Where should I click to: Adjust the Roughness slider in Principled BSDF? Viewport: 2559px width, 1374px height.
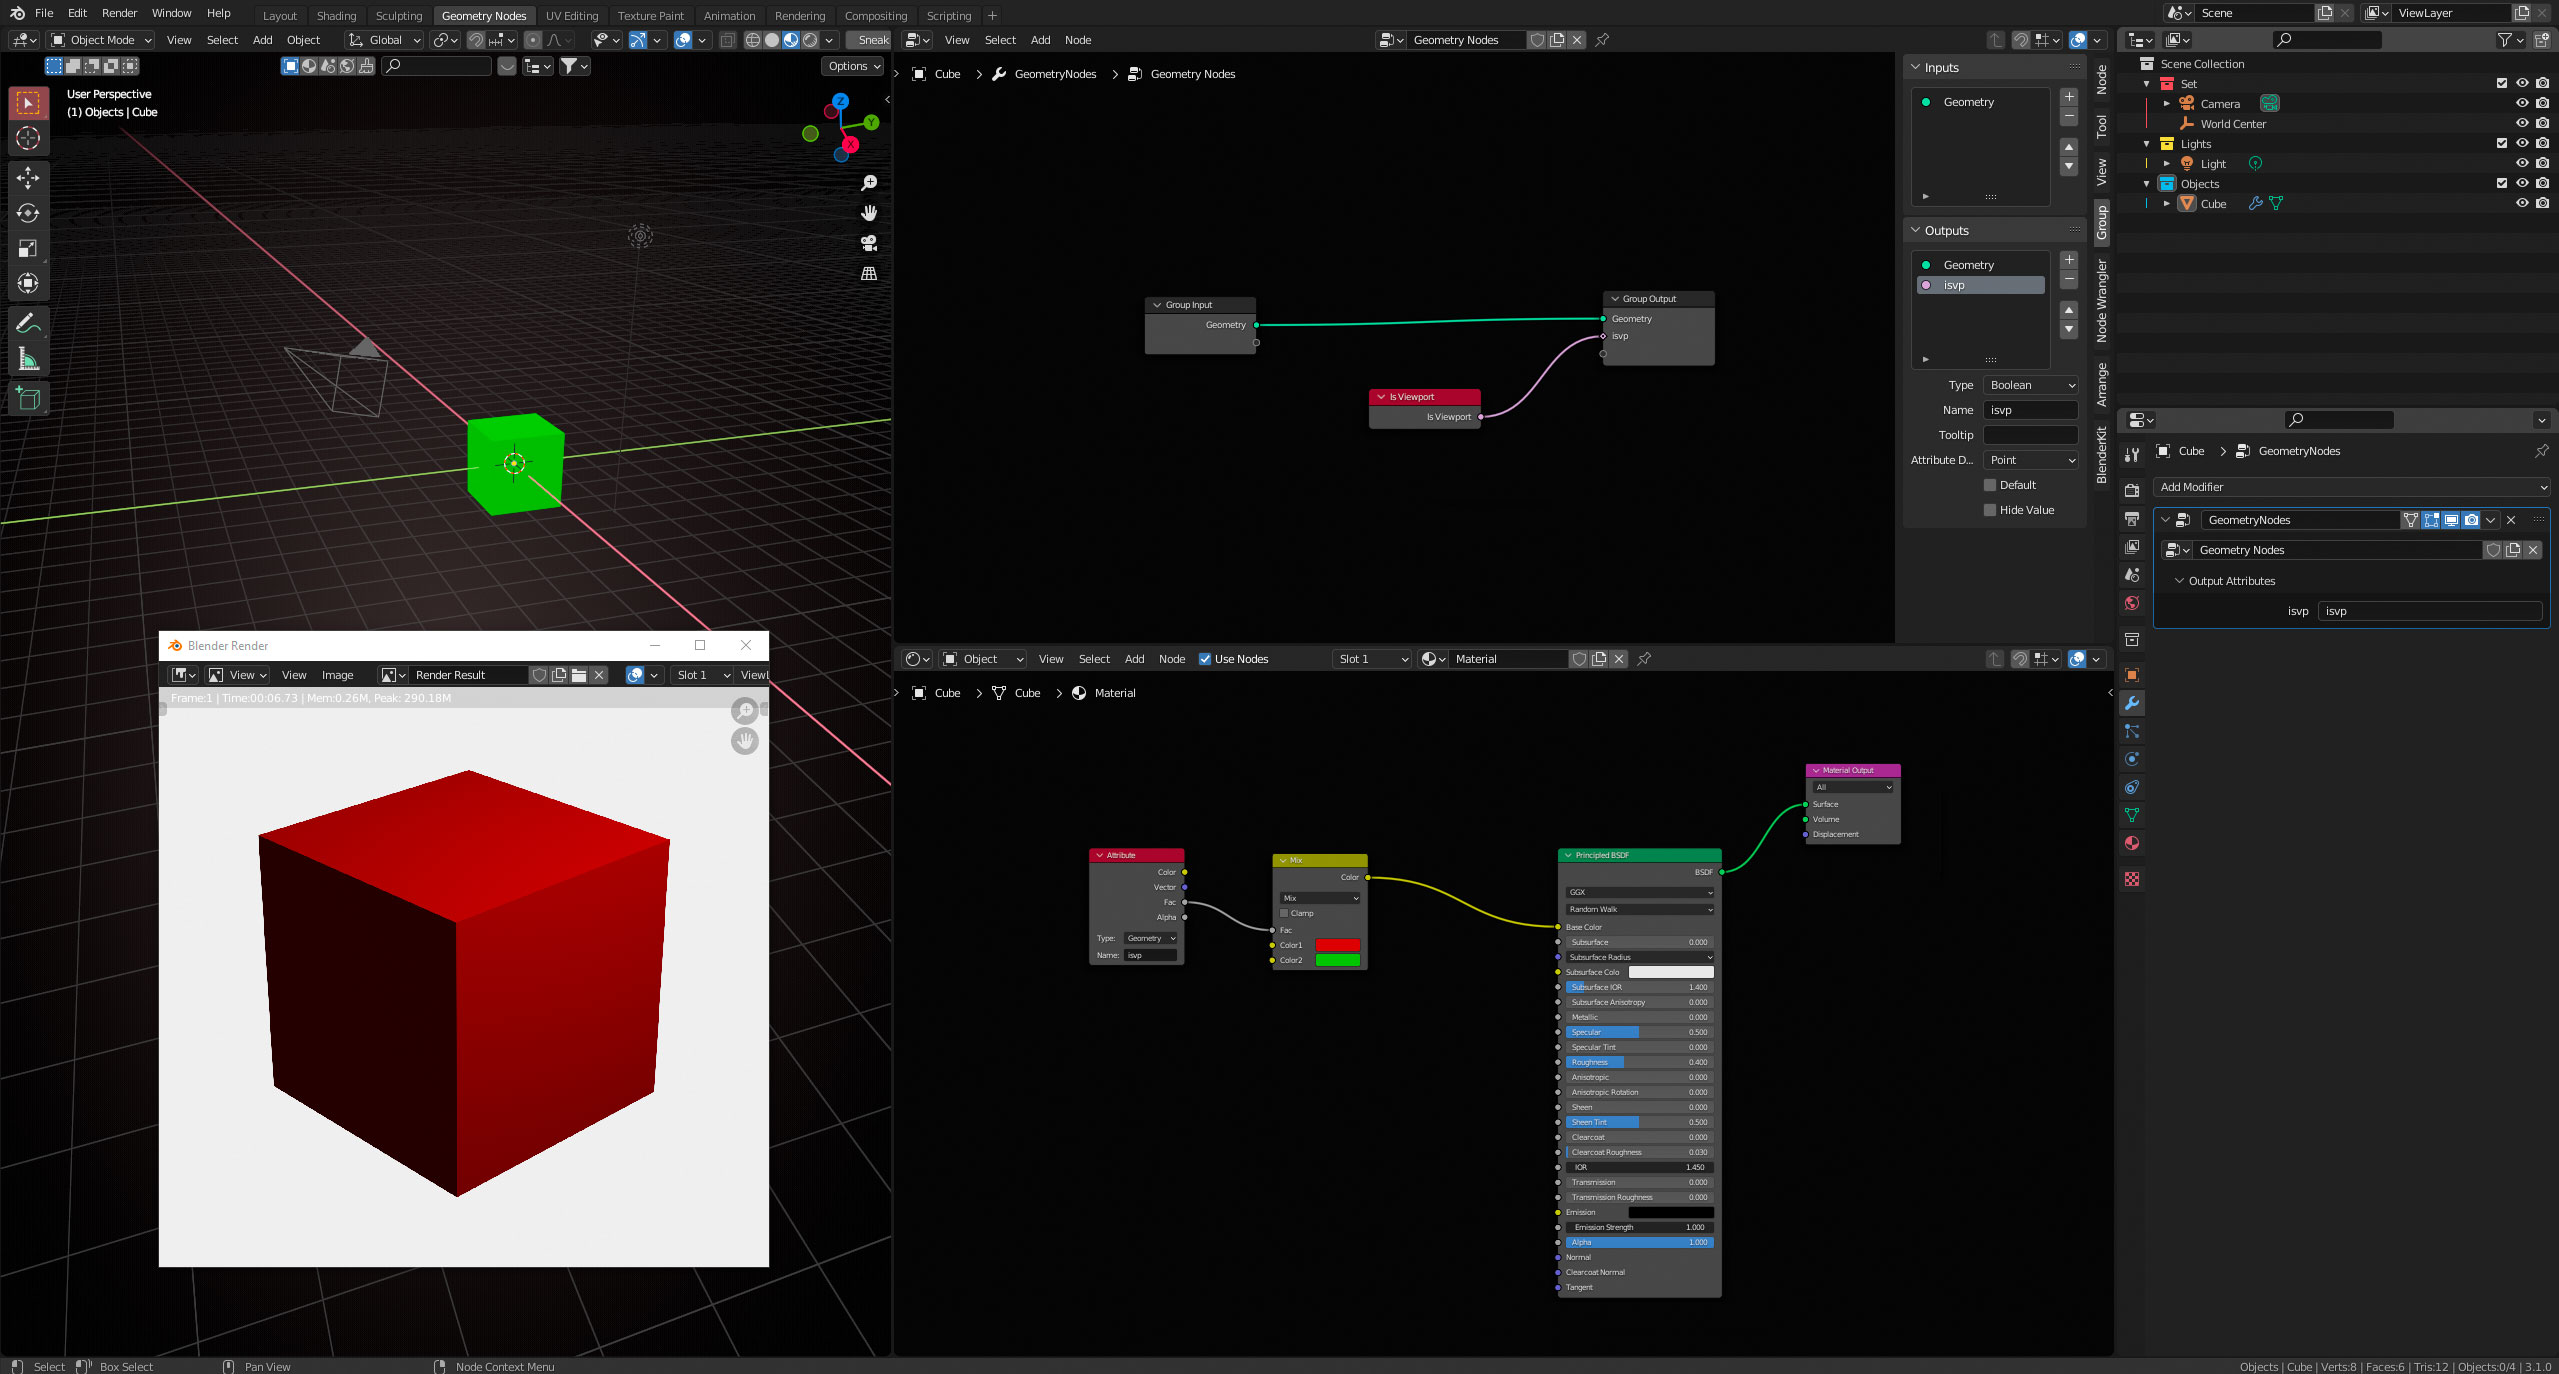pyautogui.click(x=1639, y=1062)
